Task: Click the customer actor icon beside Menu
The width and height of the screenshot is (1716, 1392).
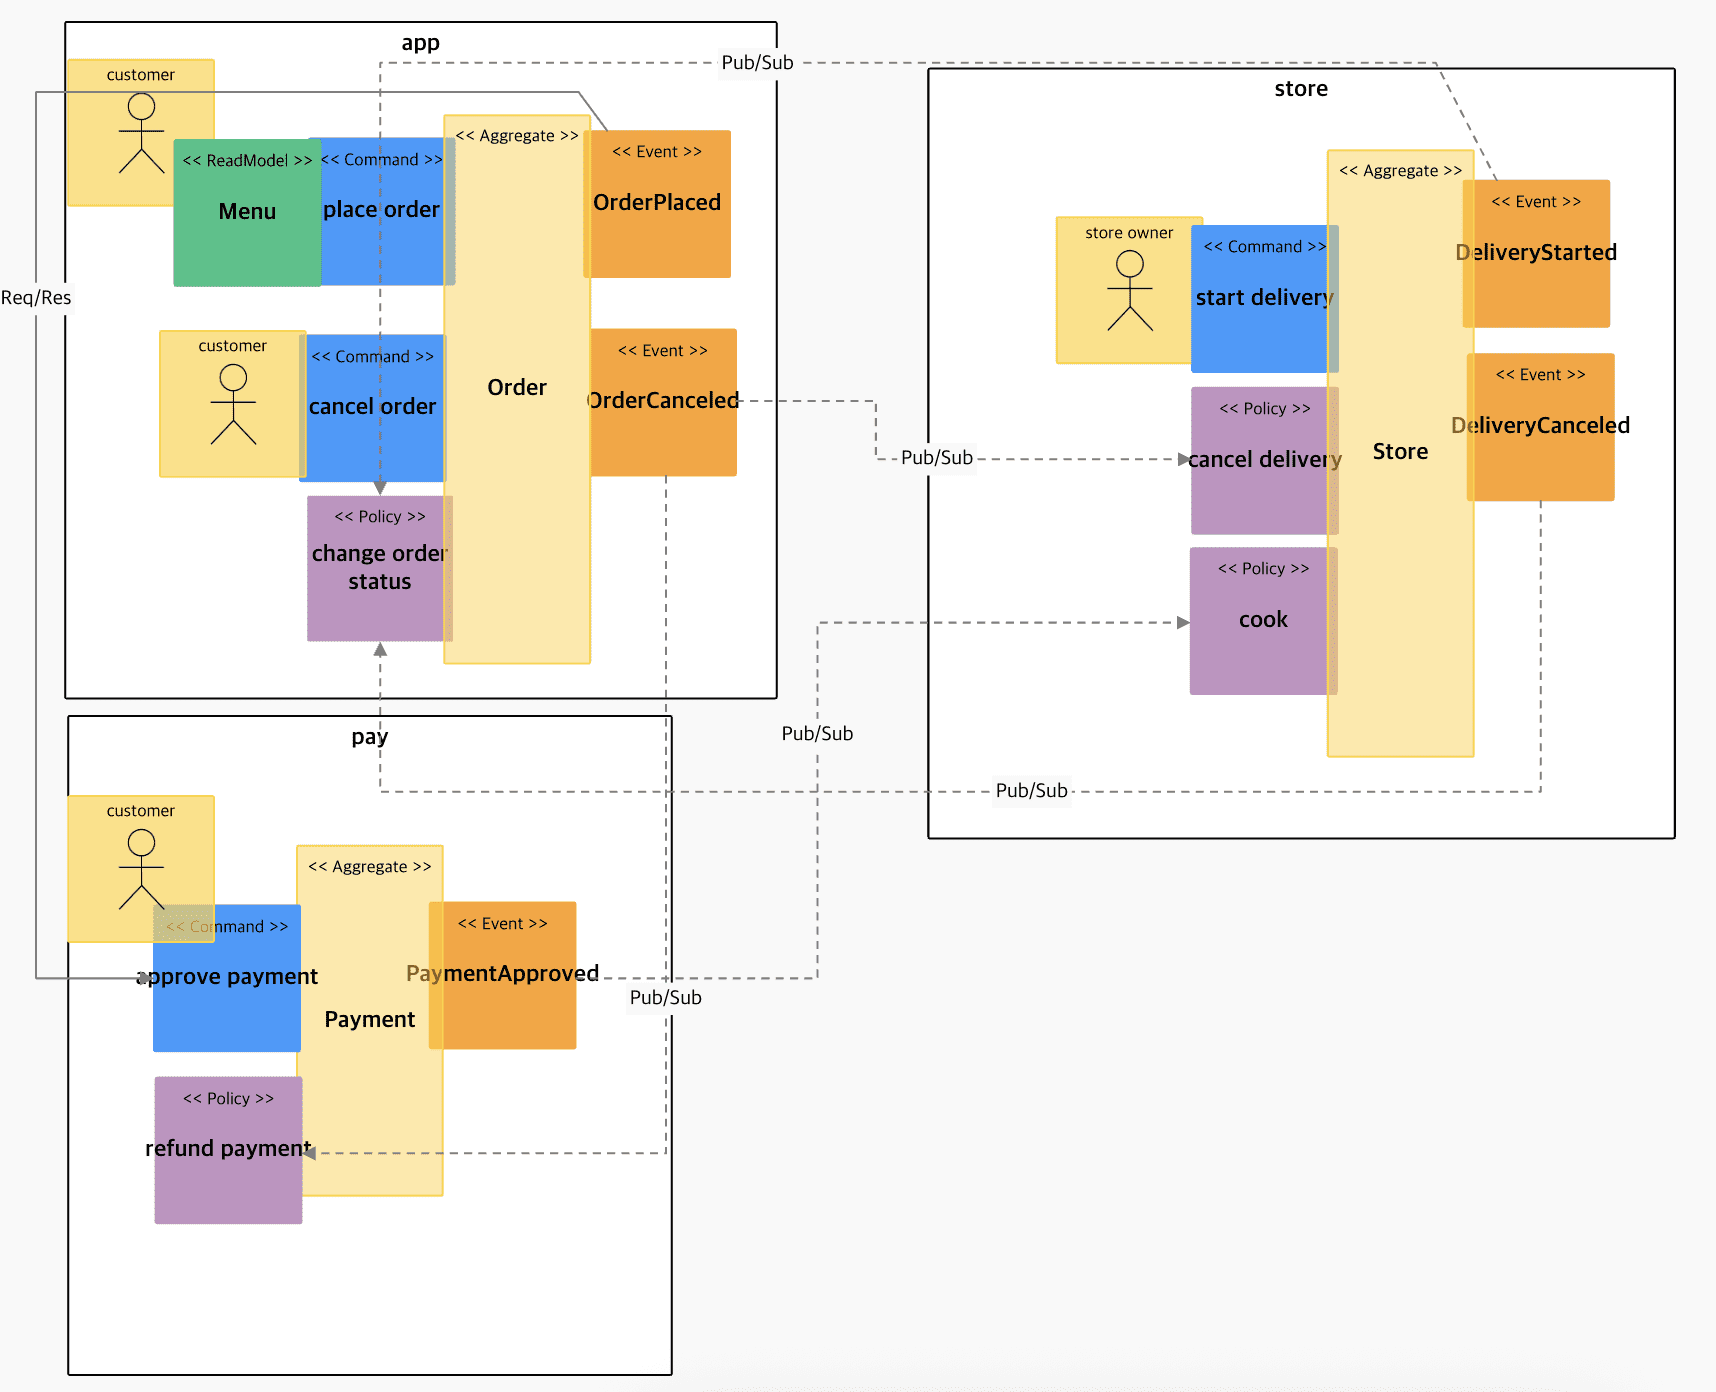Action: pos(141,133)
